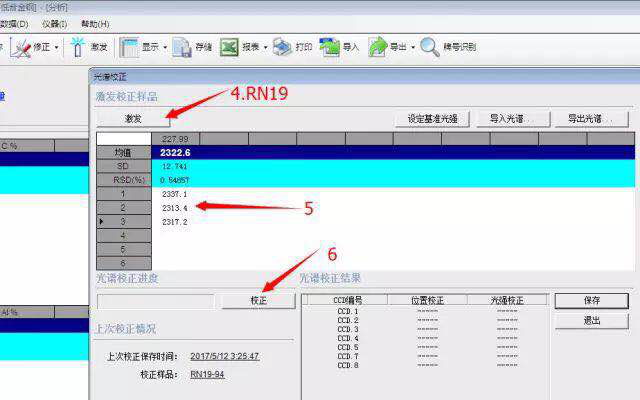
Task: Open the 帮助(H) menu
Action: tap(96, 22)
